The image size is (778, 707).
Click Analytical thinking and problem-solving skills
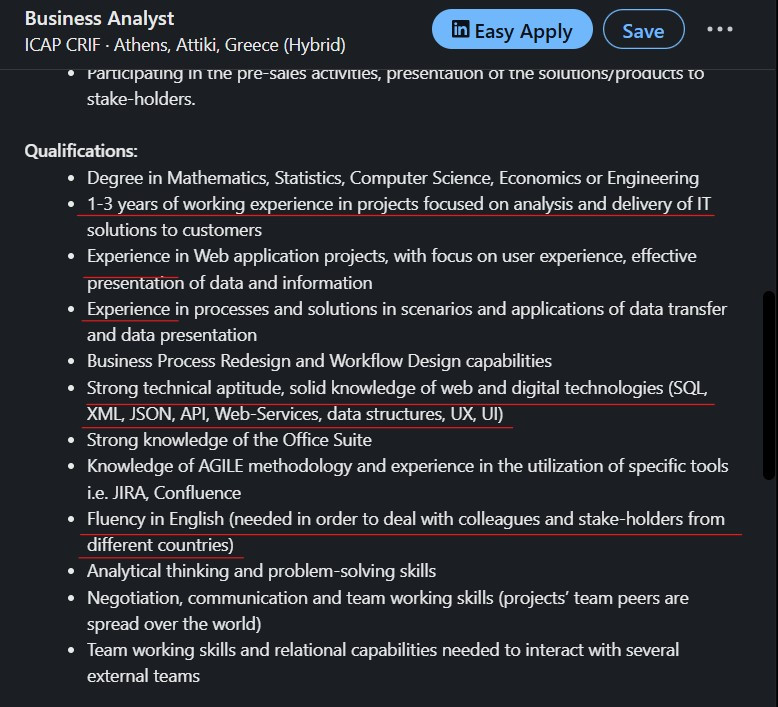[x=261, y=571]
